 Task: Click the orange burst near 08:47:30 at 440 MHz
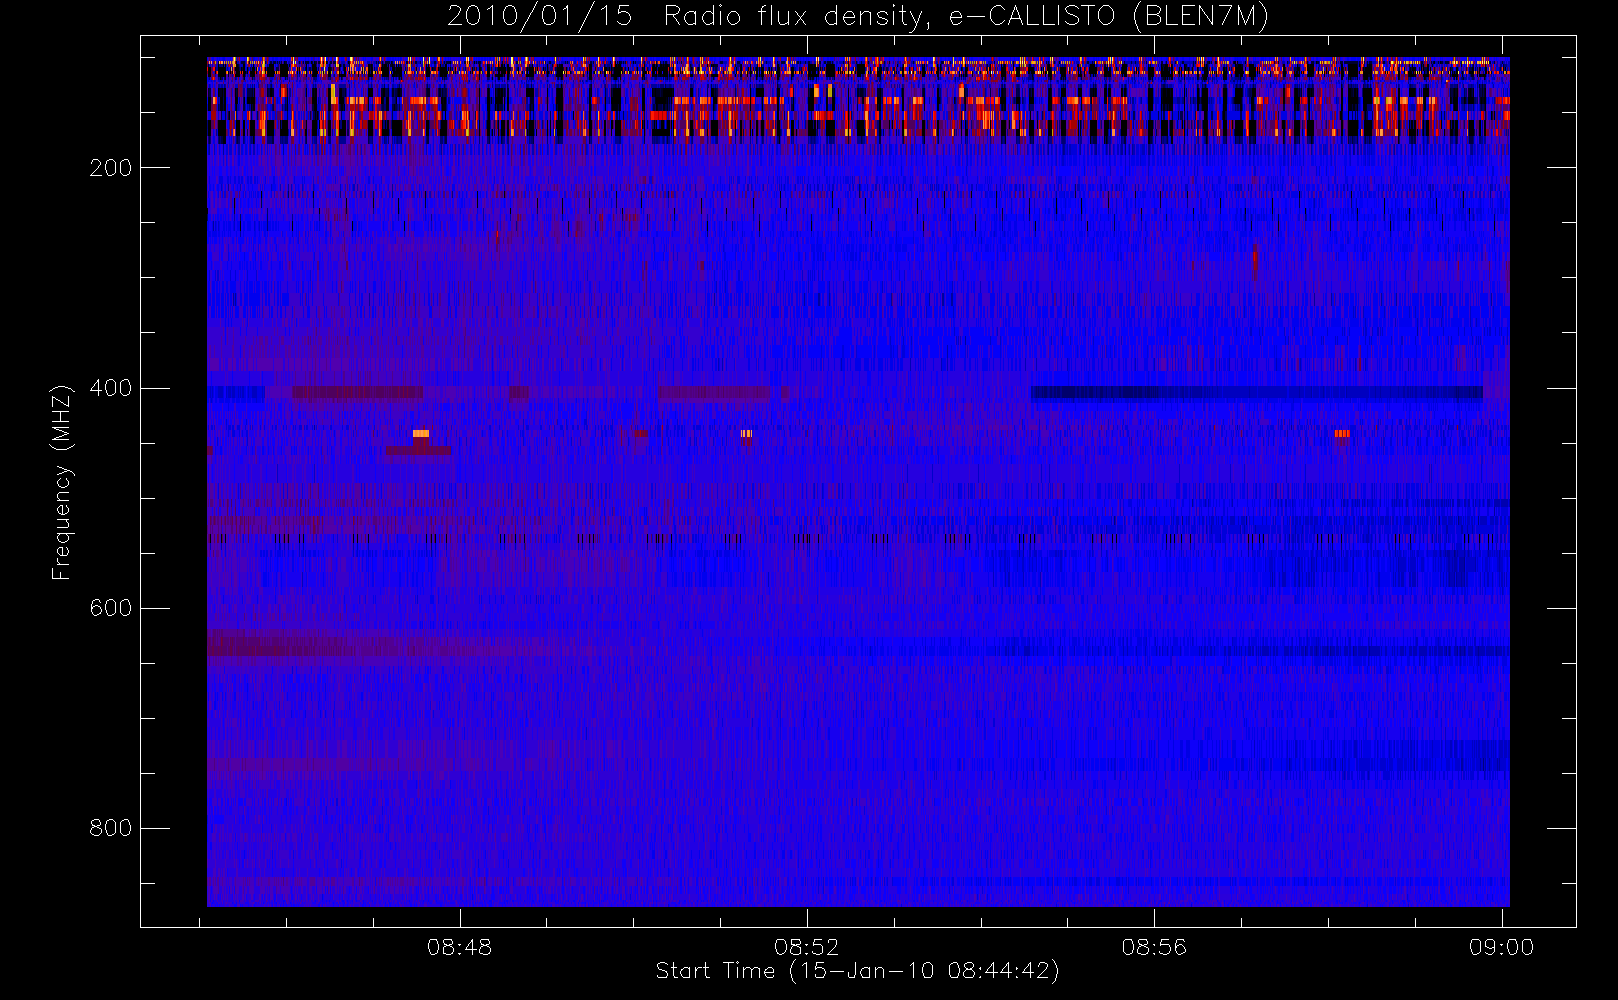click(421, 433)
